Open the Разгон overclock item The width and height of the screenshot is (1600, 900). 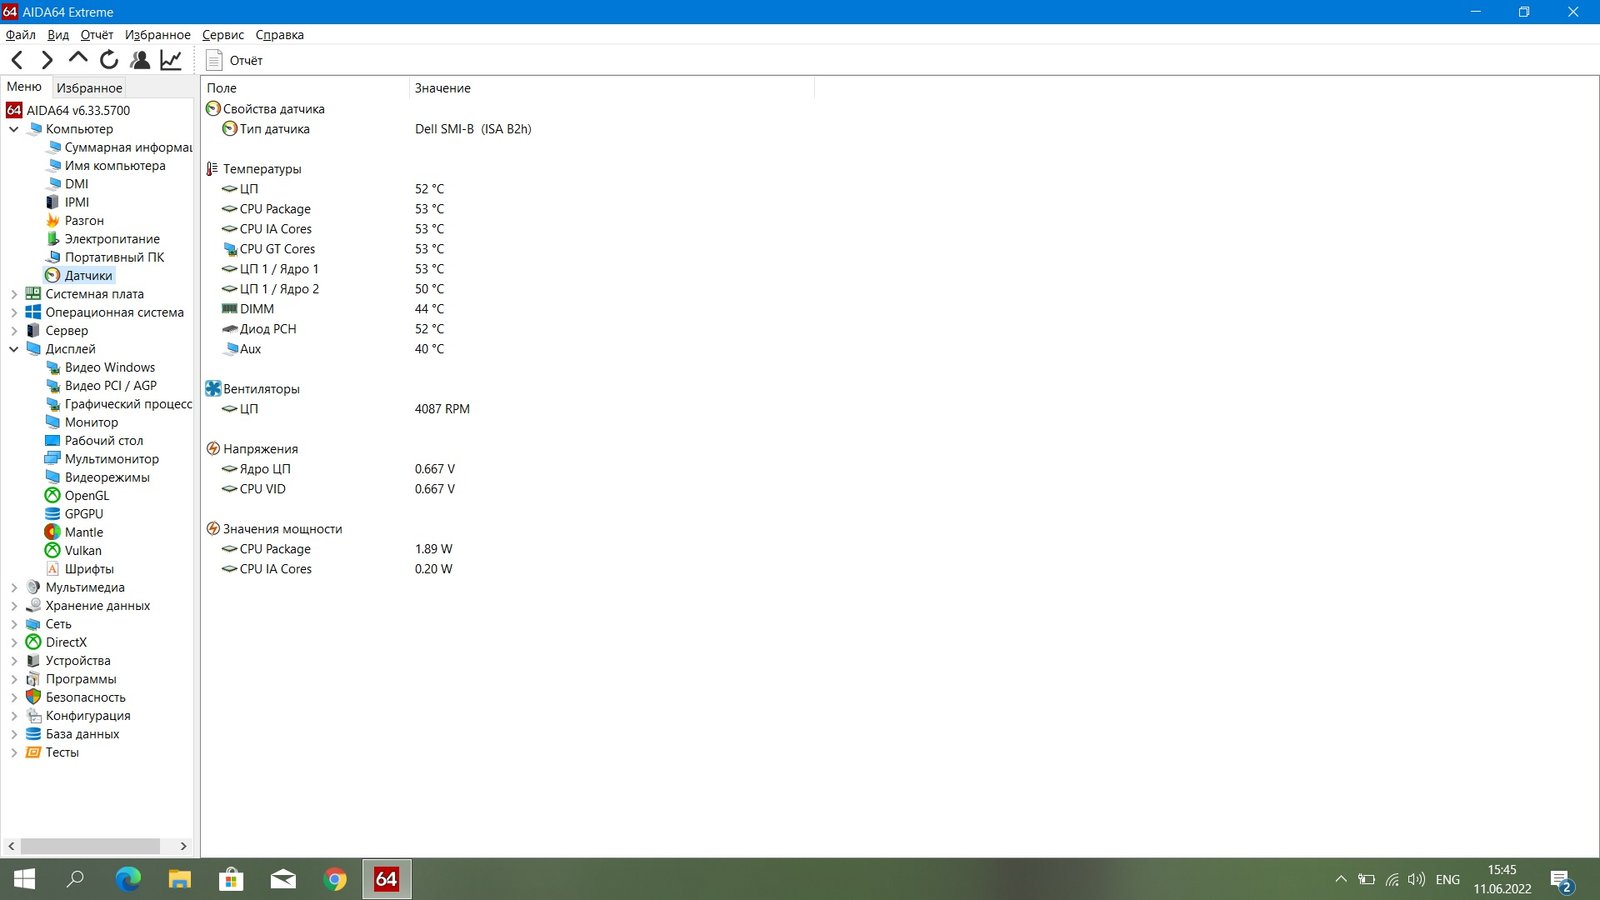coord(84,221)
